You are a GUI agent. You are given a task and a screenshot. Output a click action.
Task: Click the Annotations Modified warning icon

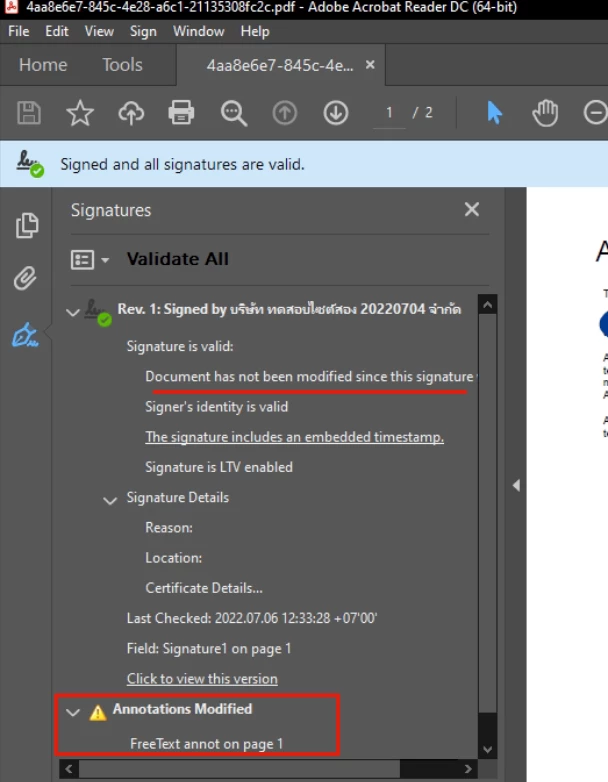(x=98, y=712)
